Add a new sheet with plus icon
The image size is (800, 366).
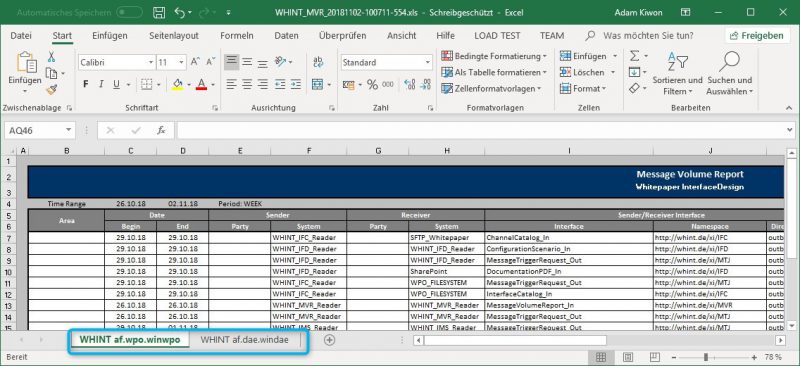[330, 339]
